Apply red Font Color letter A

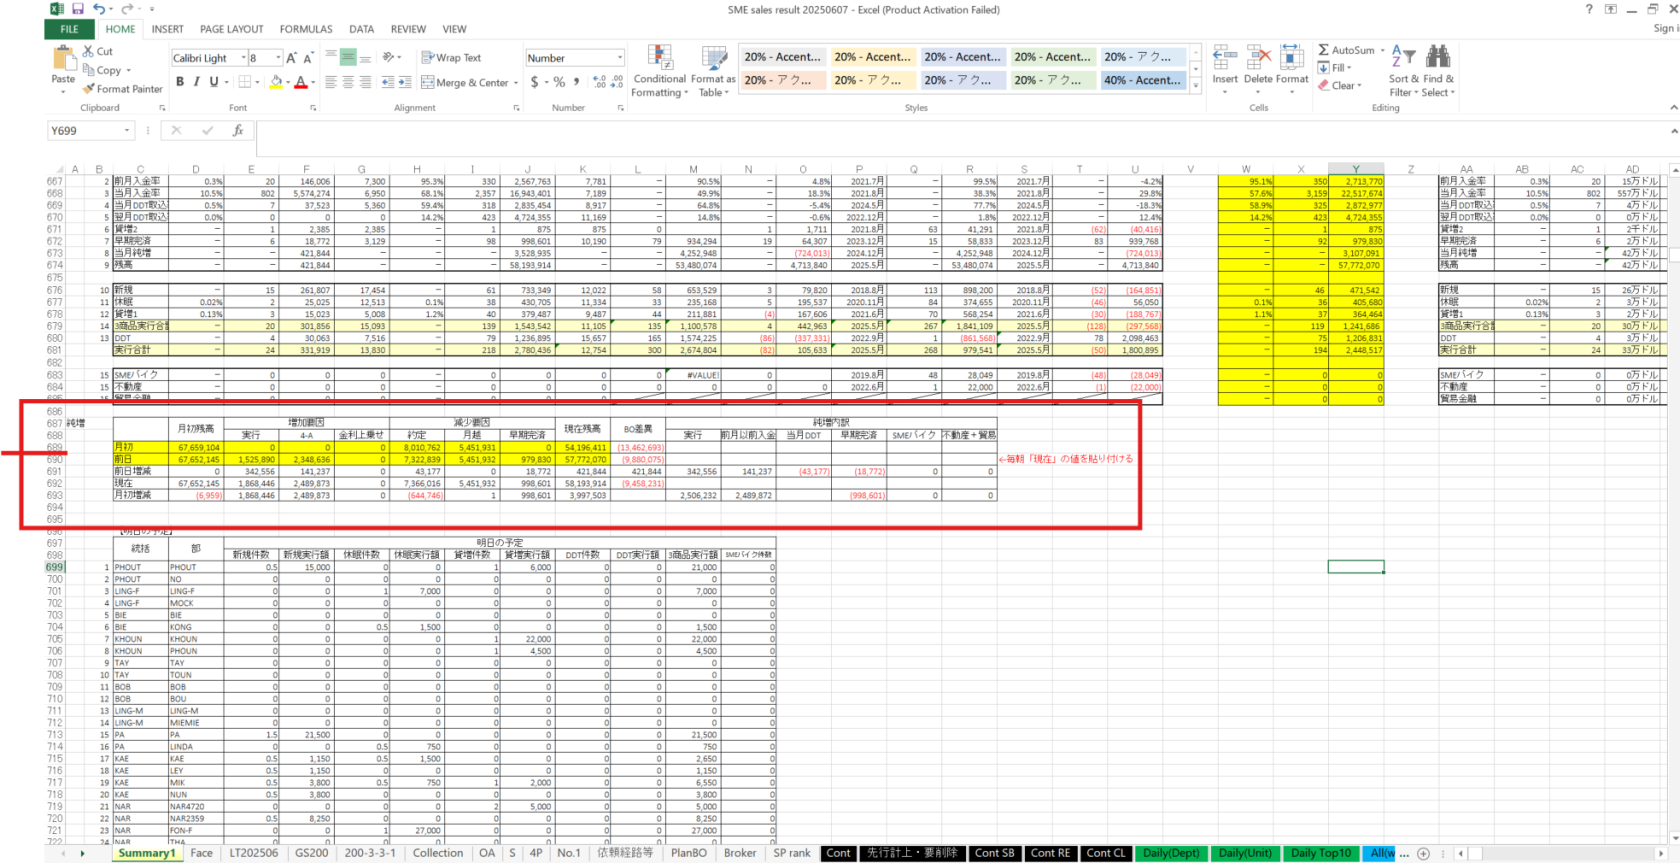300,82
